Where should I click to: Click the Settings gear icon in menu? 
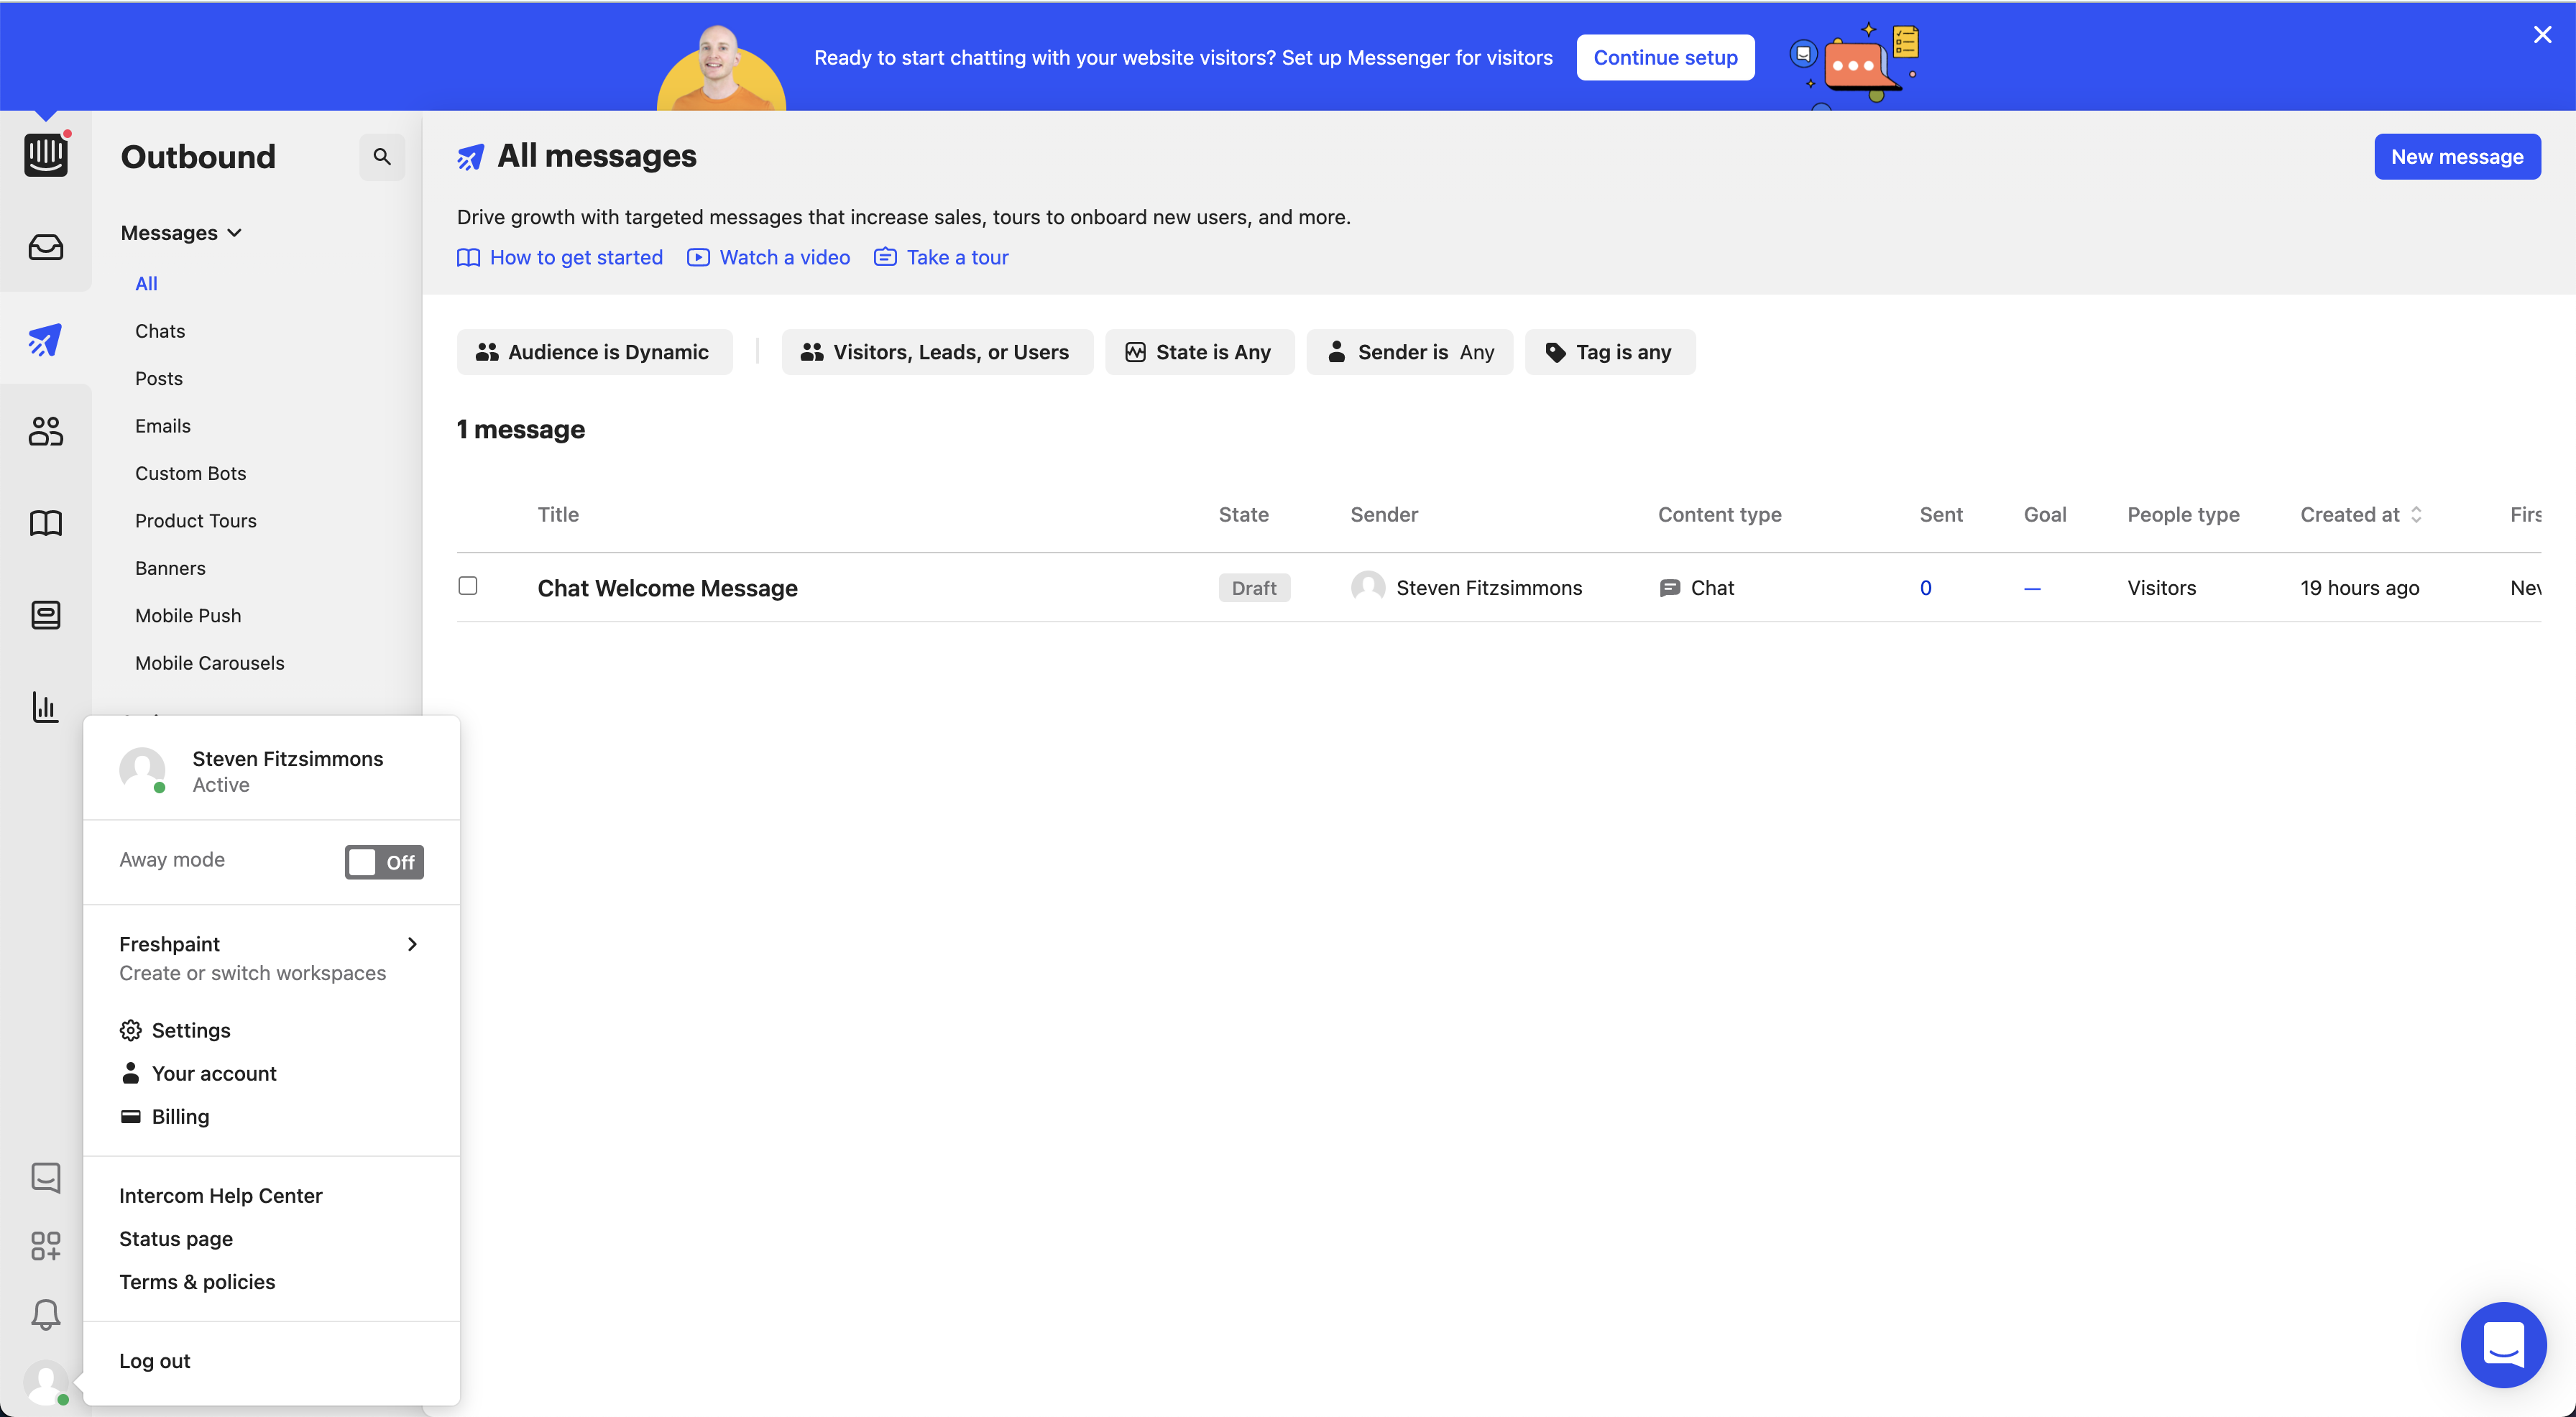[x=130, y=1030]
